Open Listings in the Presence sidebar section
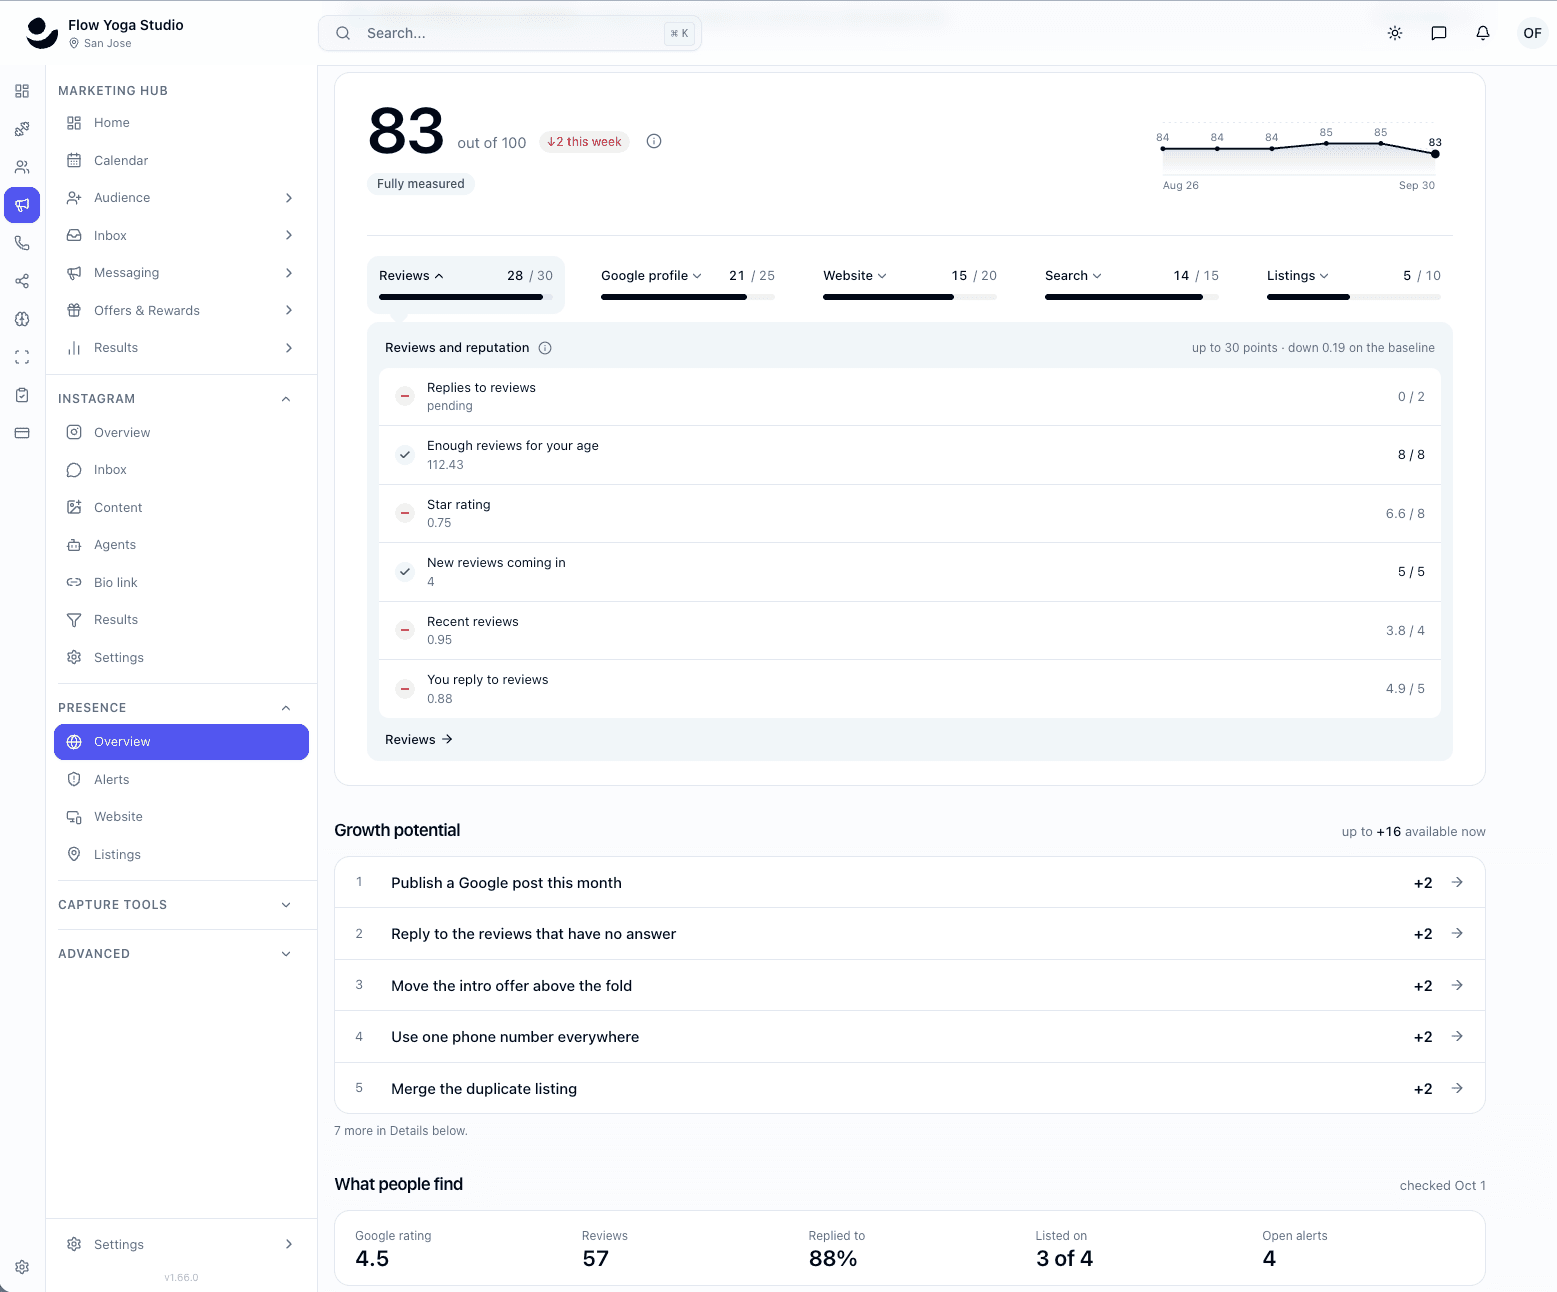The width and height of the screenshot is (1557, 1292). [x=181, y=855]
